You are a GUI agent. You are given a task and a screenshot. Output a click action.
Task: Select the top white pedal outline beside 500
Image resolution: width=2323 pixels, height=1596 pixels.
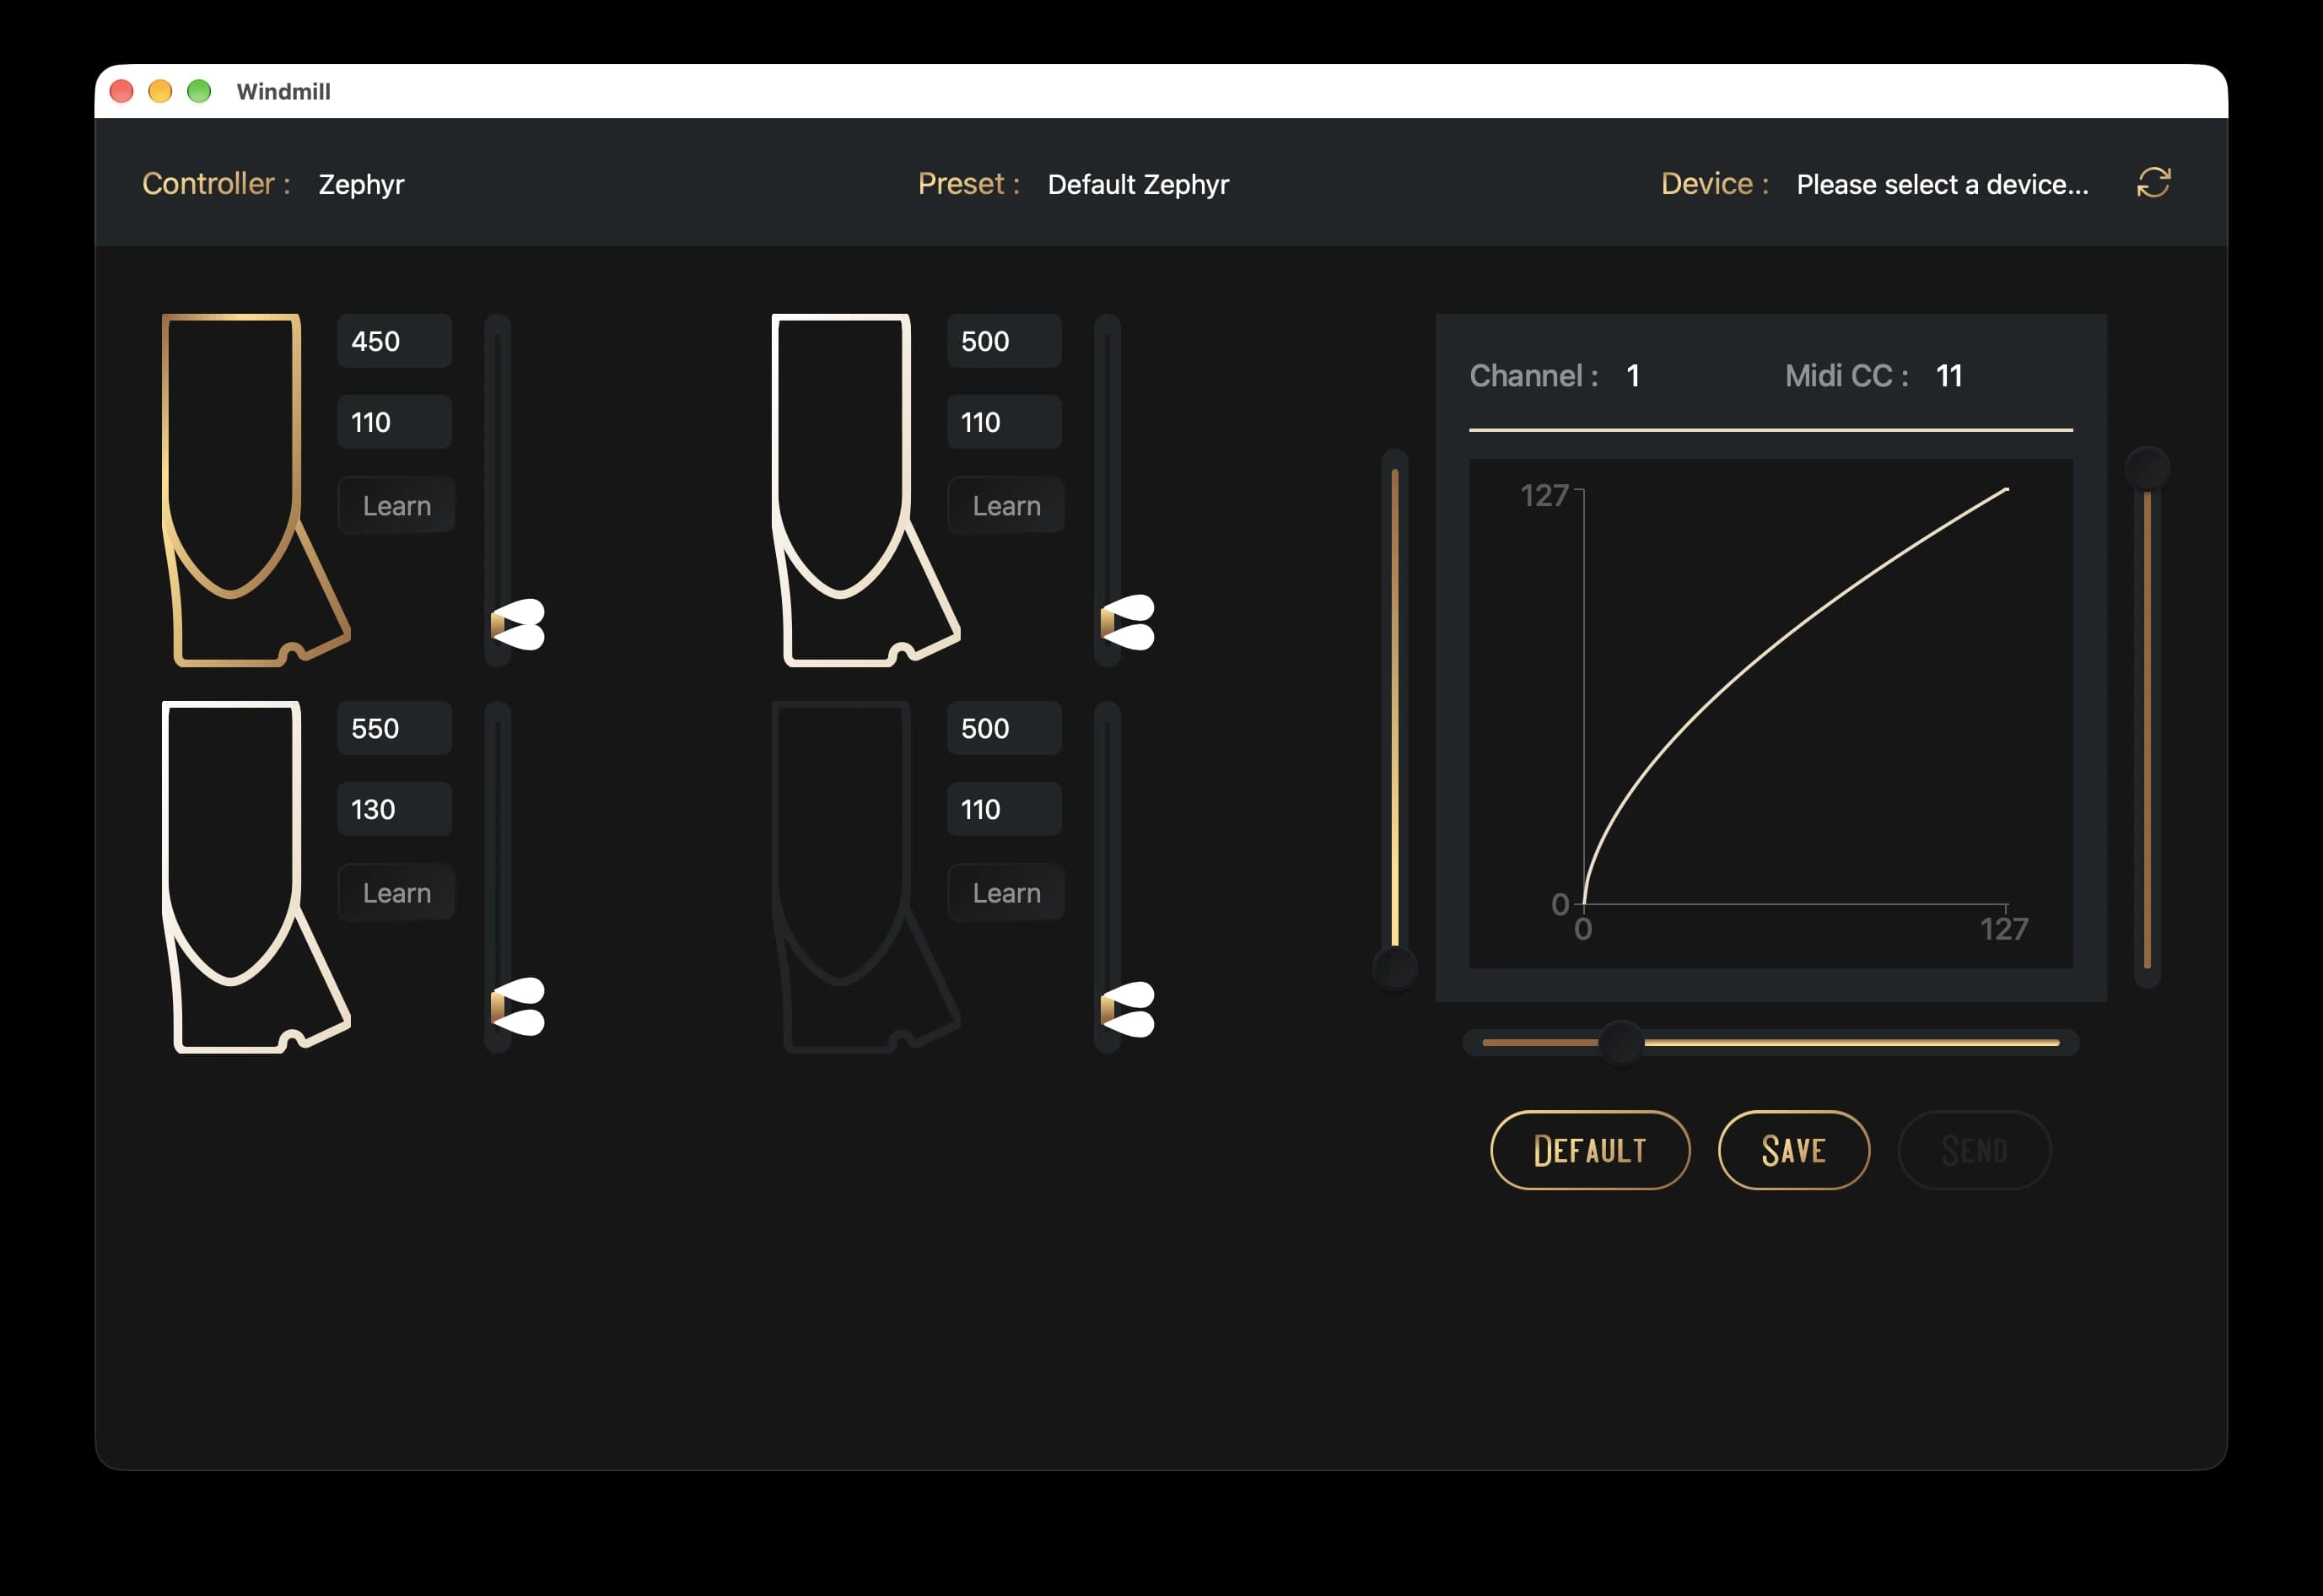[x=865, y=490]
